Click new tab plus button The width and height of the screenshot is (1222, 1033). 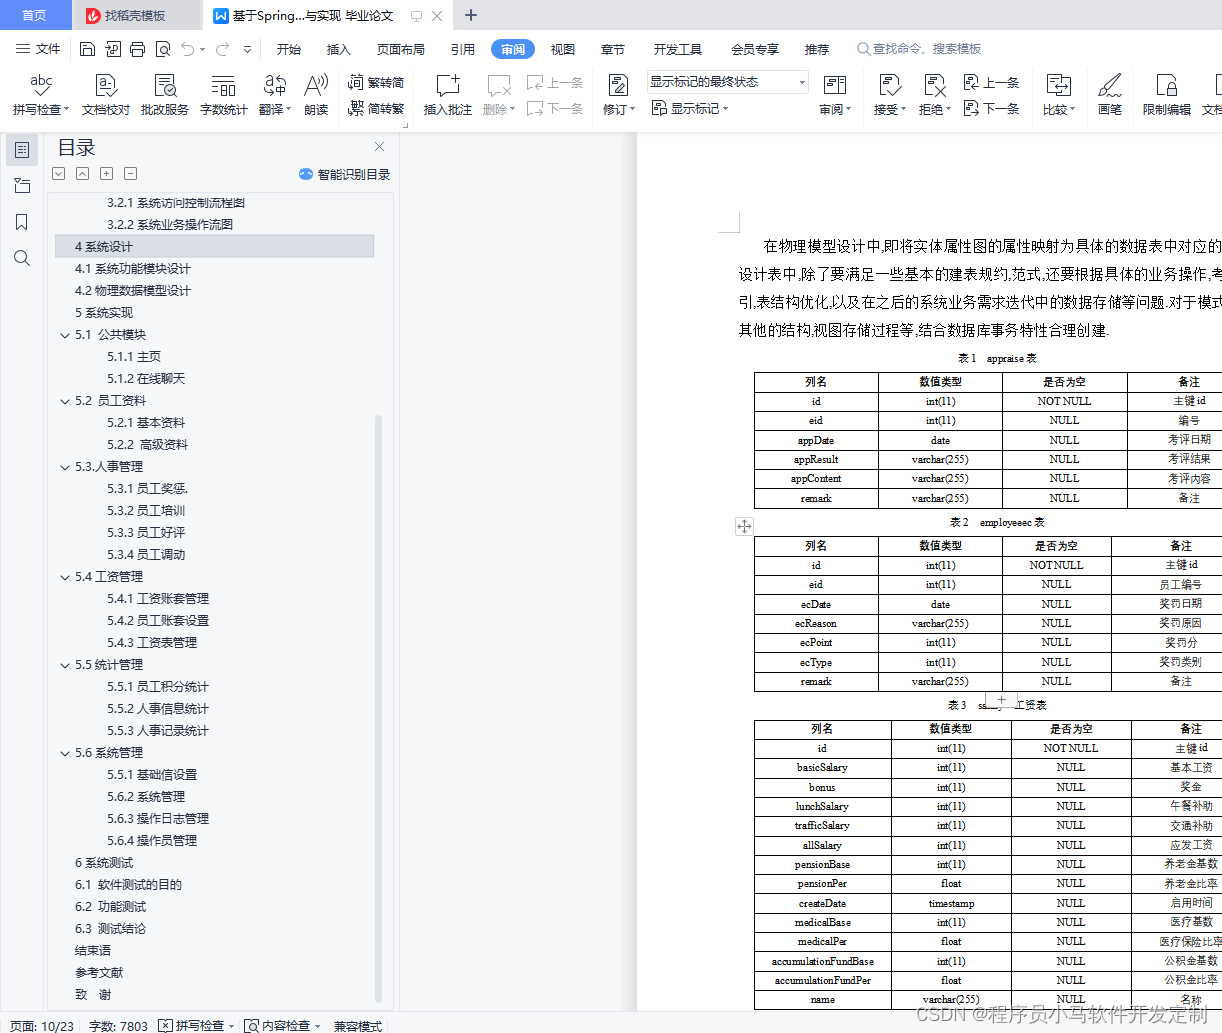[x=471, y=15]
